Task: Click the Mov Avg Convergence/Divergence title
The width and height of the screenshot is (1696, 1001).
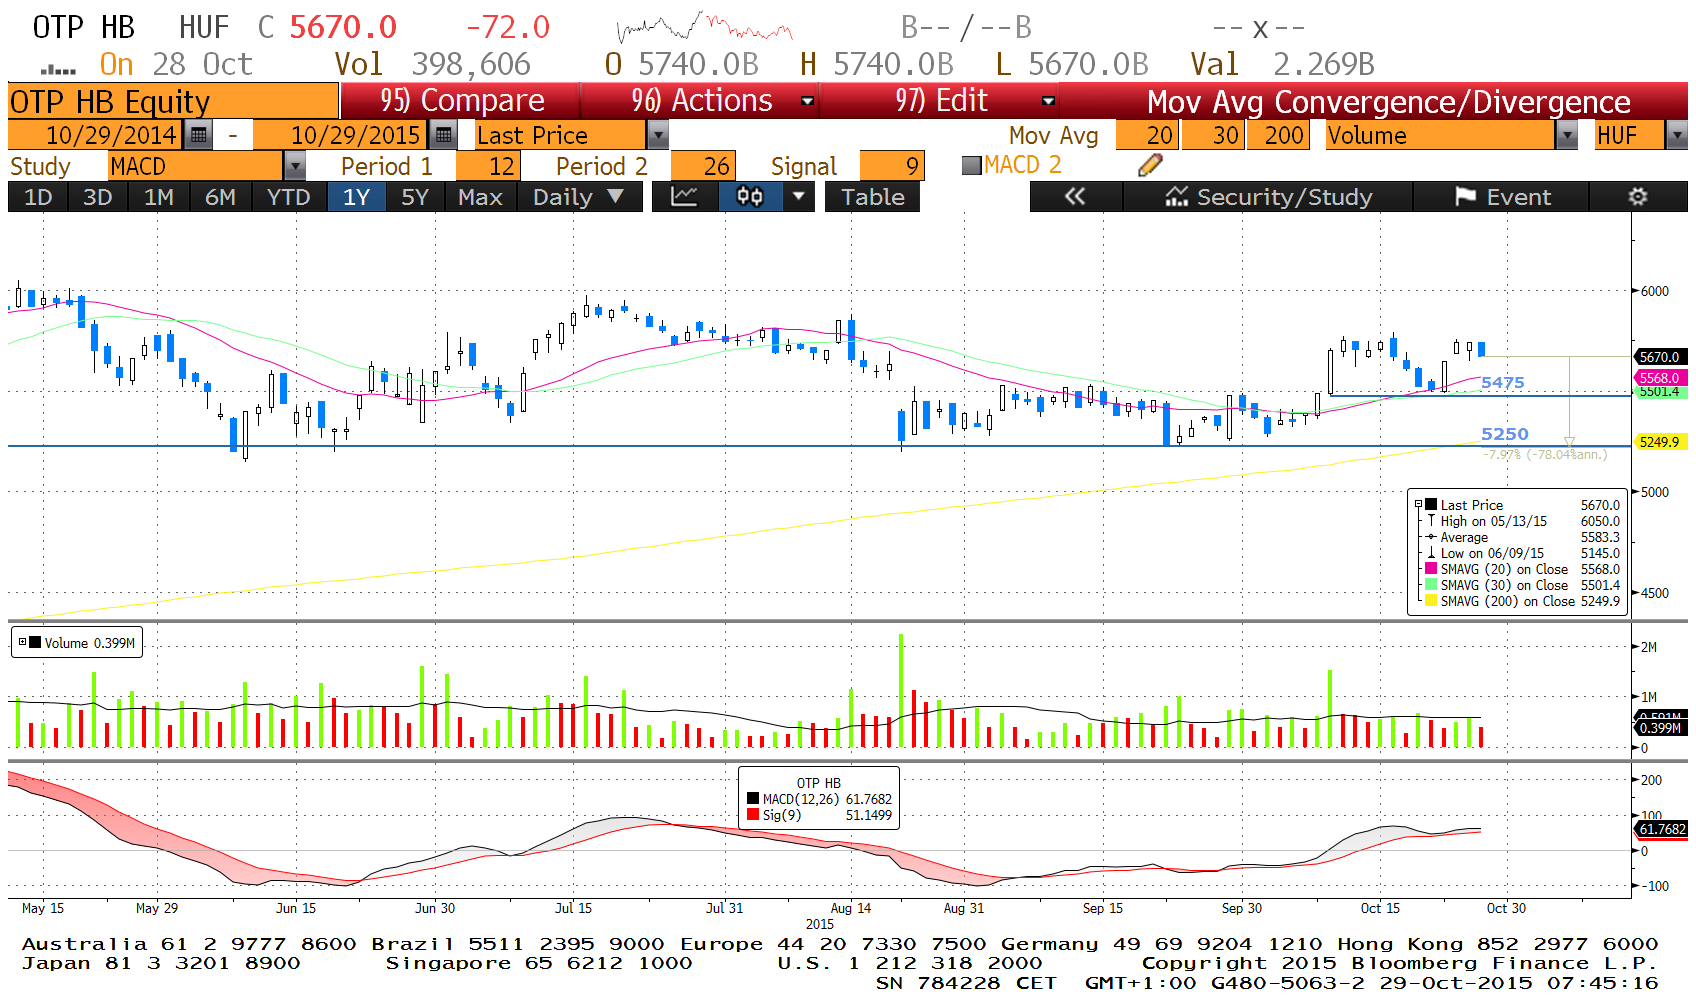Action: tap(1388, 101)
